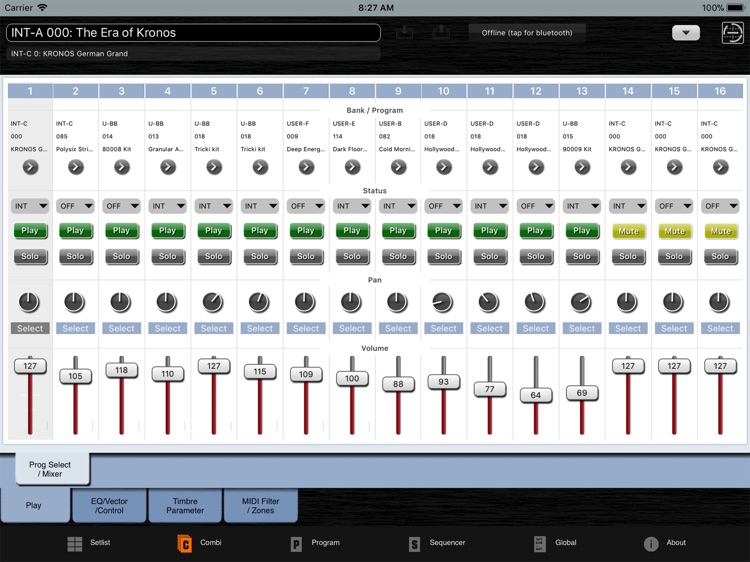This screenshot has width=750, height=562.
Task: Open program browser arrow for timbre 3 80008 Kit
Action: coord(121,167)
